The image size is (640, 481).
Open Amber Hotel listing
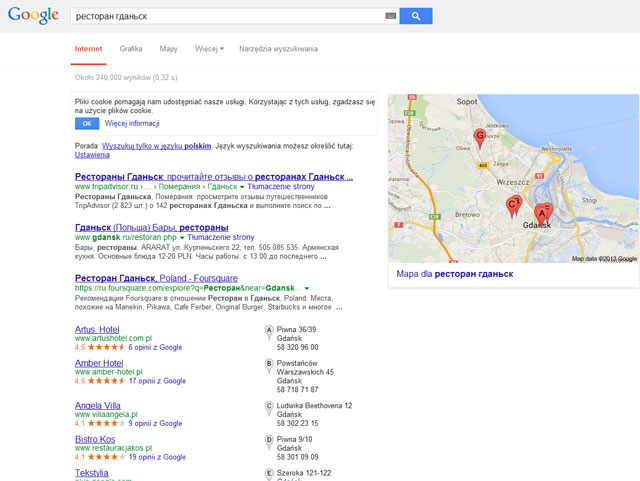pos(99,363)
